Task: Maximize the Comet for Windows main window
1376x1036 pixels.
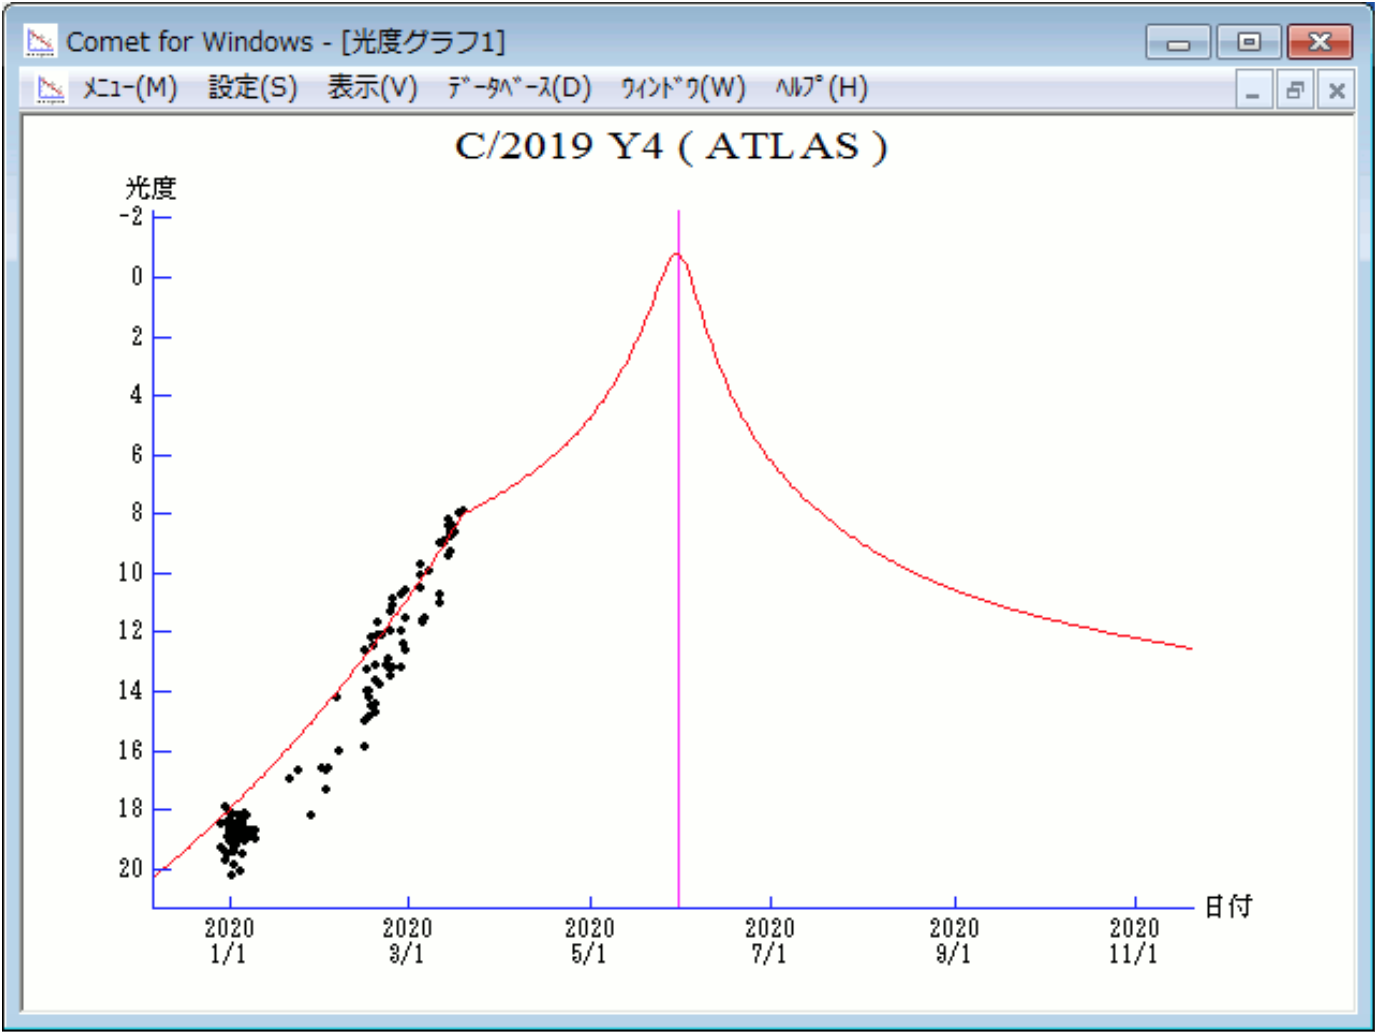Action: click(x=1248, y=43)
